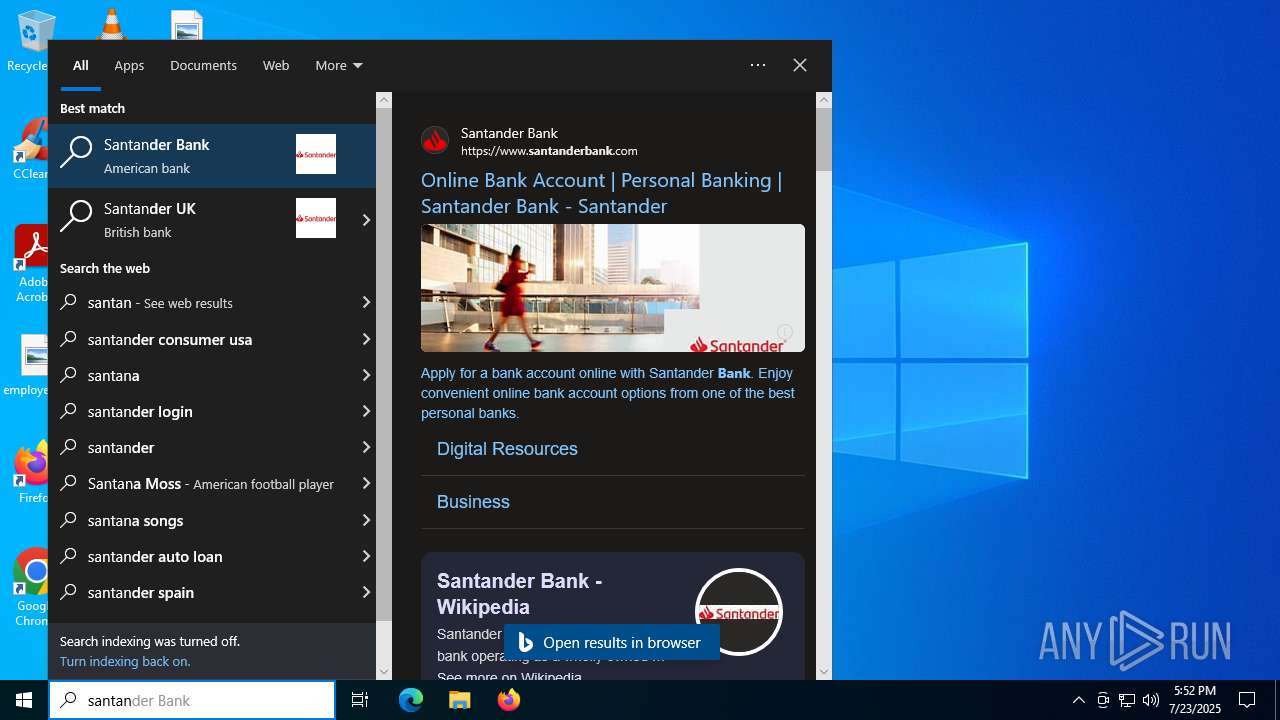Expand arrow for Santander UK result

366,220
